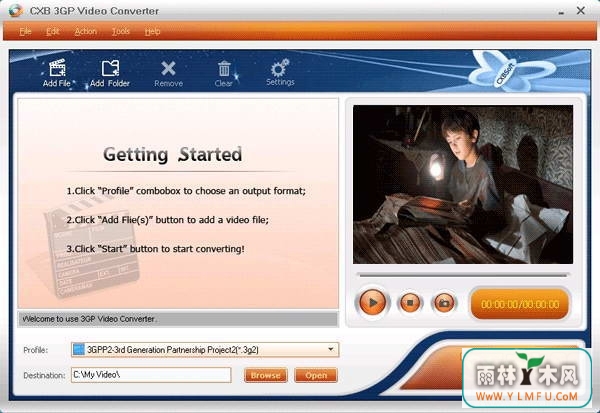
Task: Click the video preview thumbnail
Action: pos(463,184)
